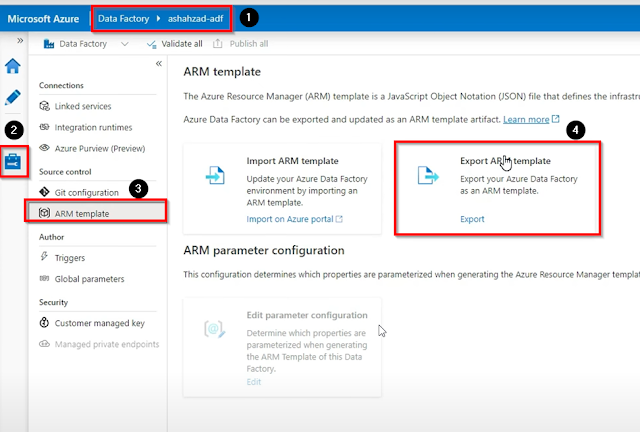
Task: Click the ARM template page heading
Action: pos(222,72)
